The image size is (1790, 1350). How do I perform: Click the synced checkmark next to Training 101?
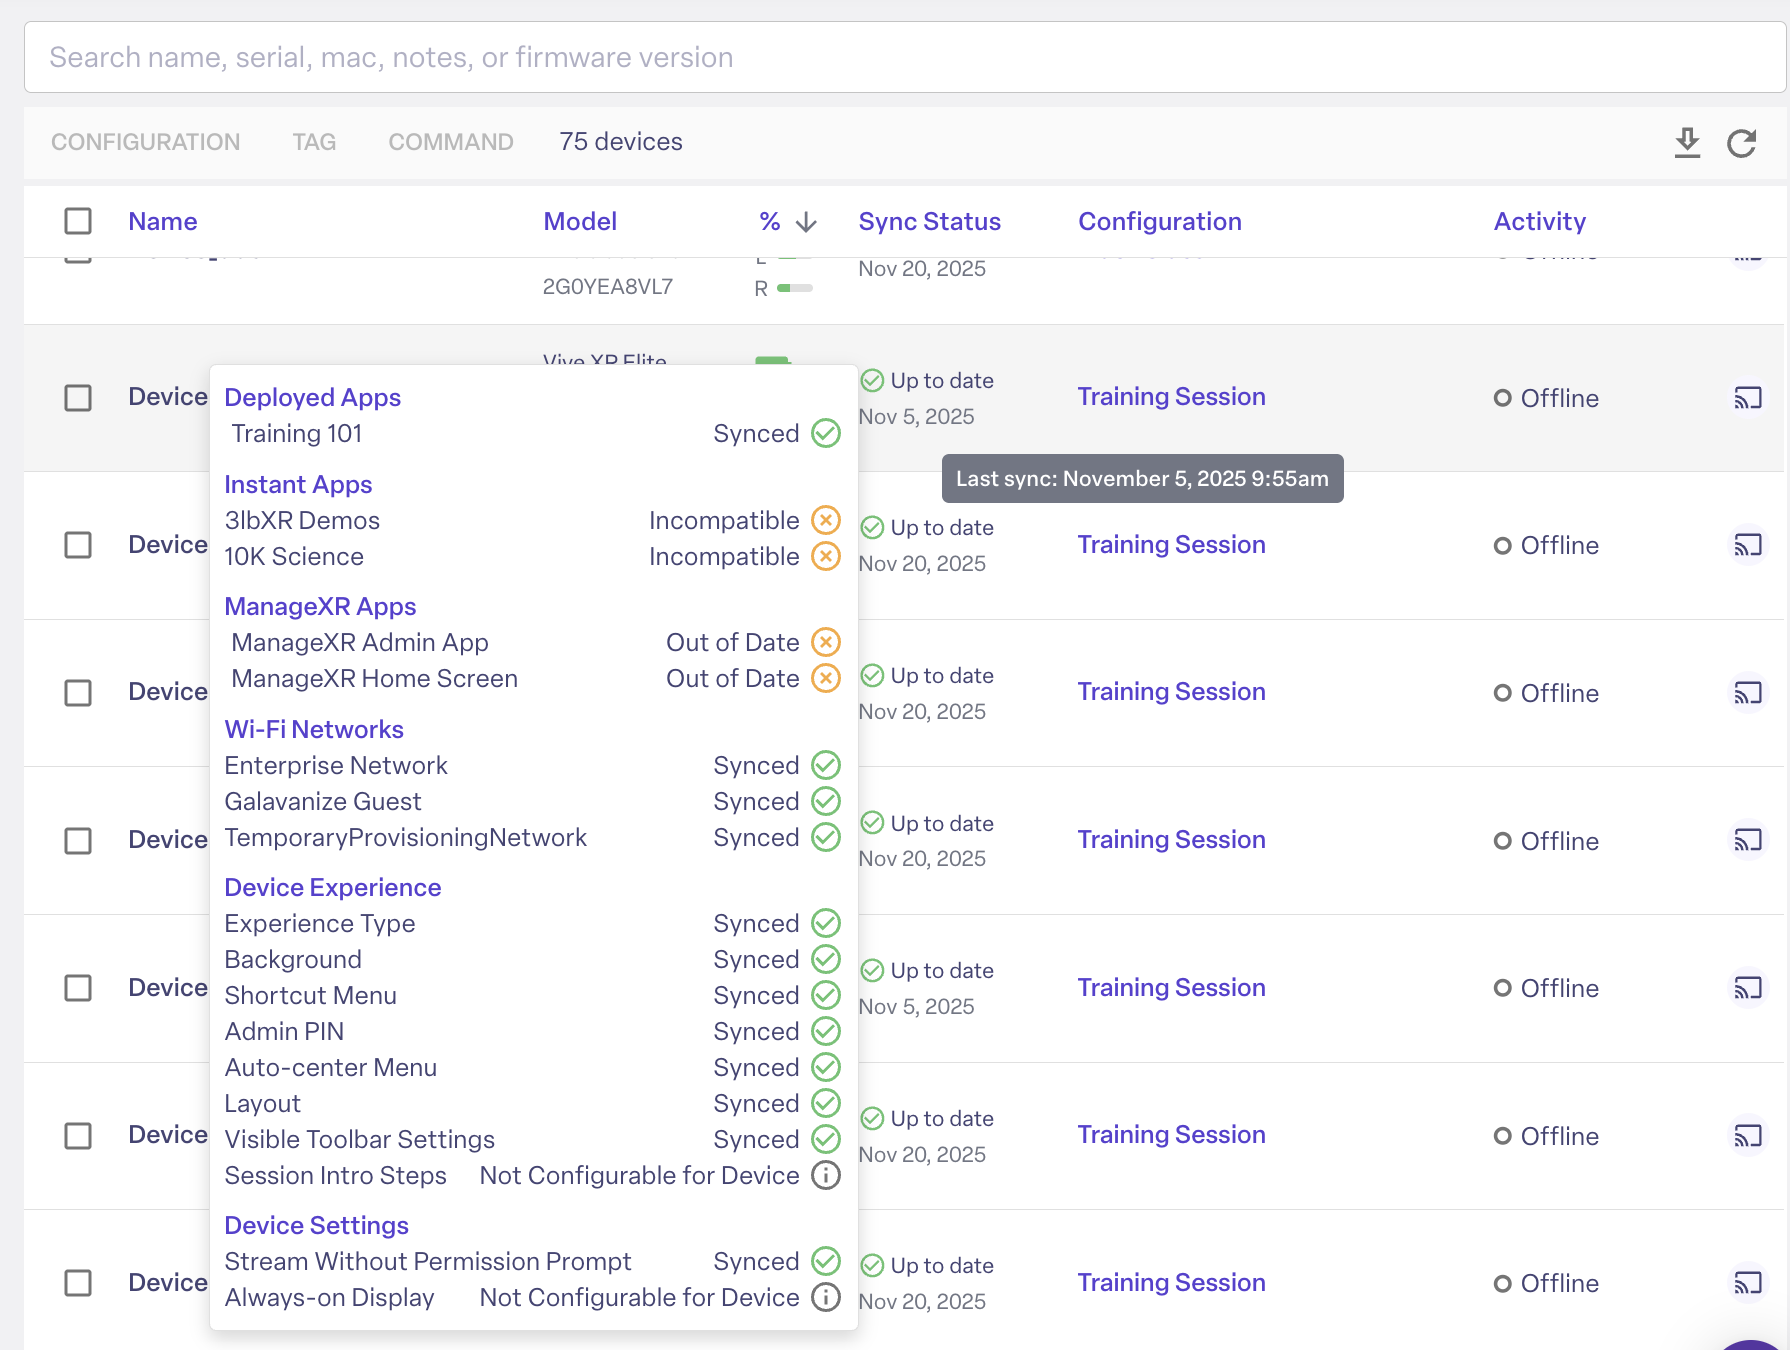[825, 433]
